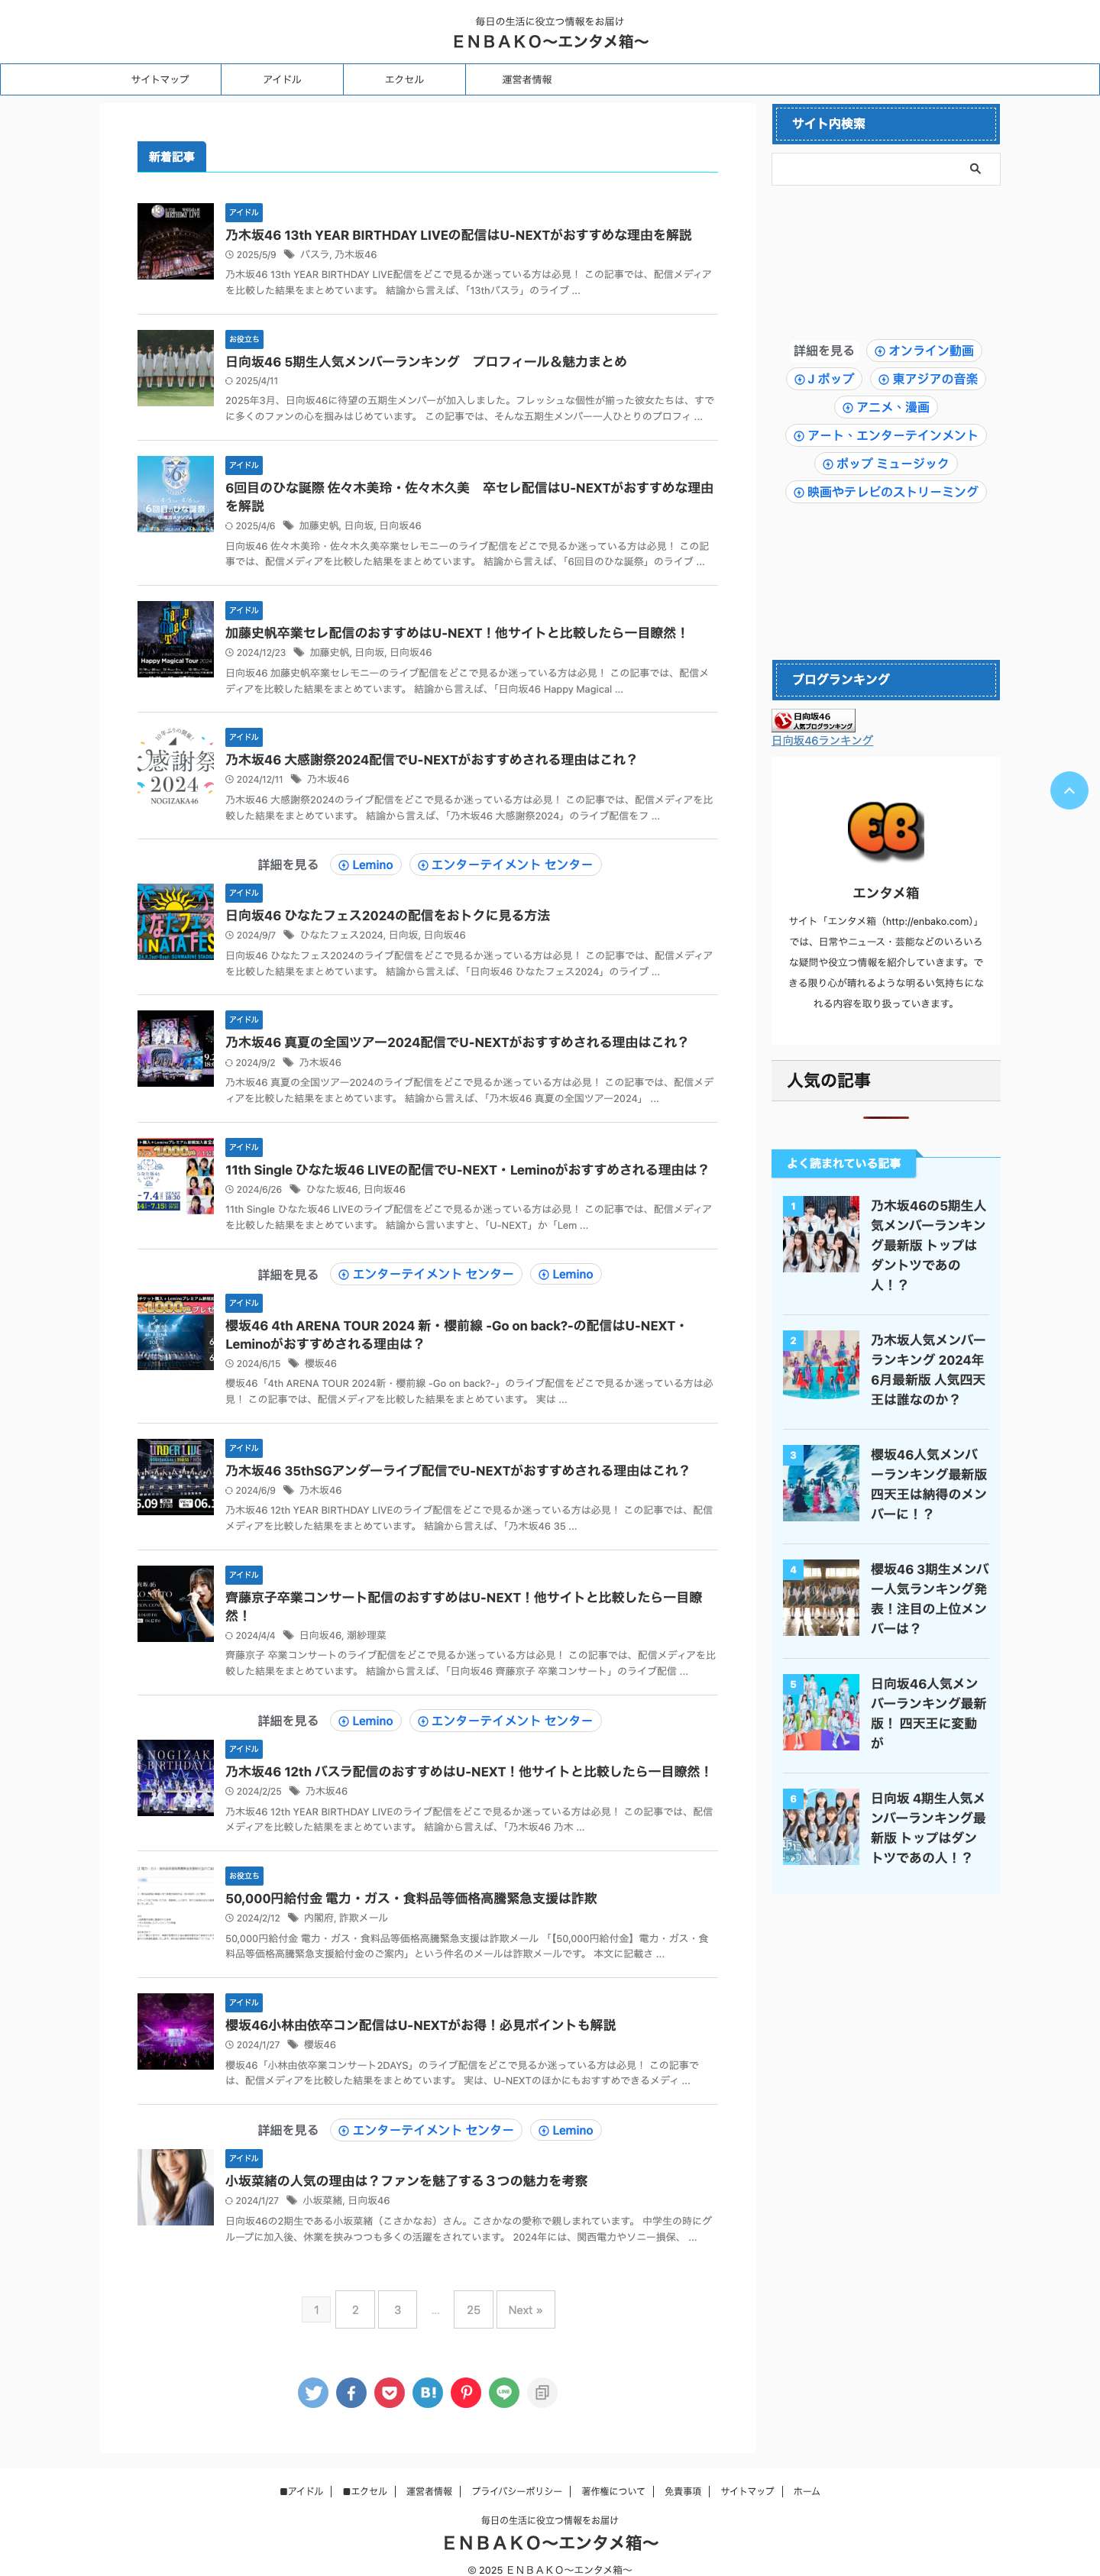
Task: Open the 映画やテレビのストリーミング ad link
Action: click(x=886, y=491)
